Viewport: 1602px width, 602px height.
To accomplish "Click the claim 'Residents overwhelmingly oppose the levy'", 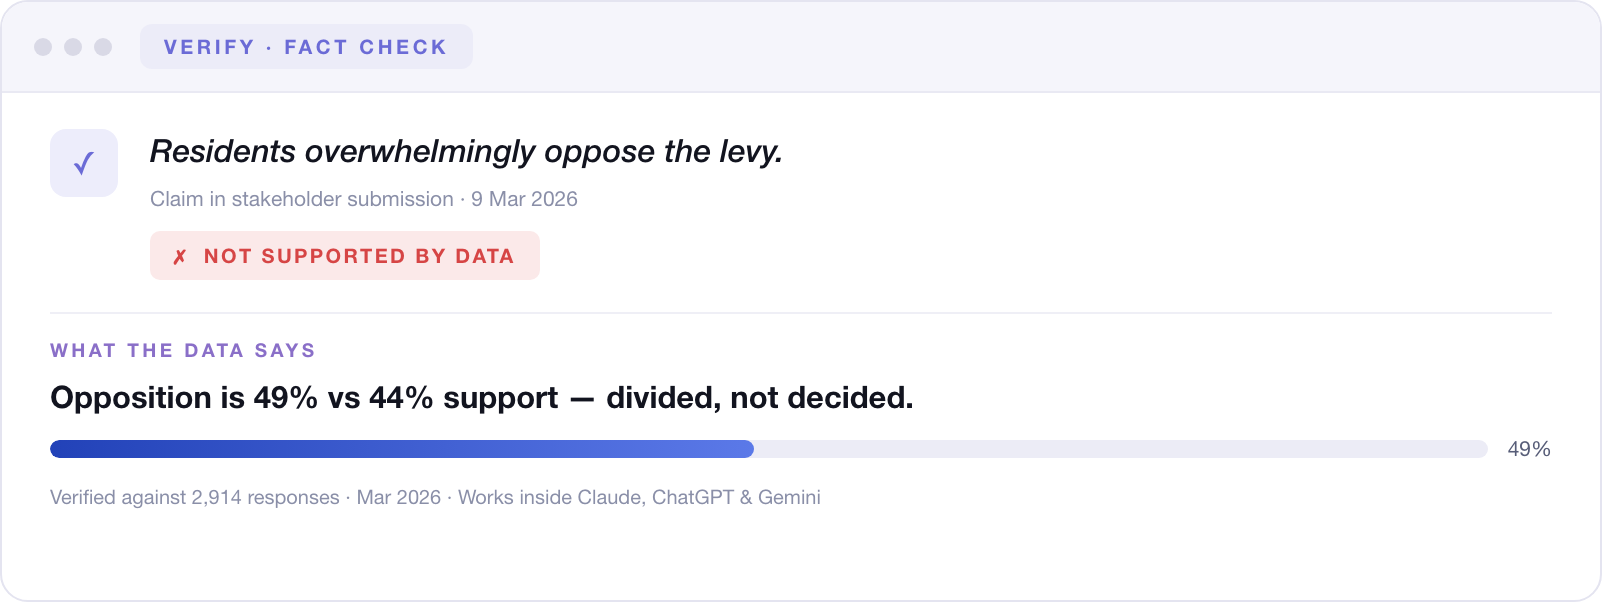I will [x=466, y=152].
